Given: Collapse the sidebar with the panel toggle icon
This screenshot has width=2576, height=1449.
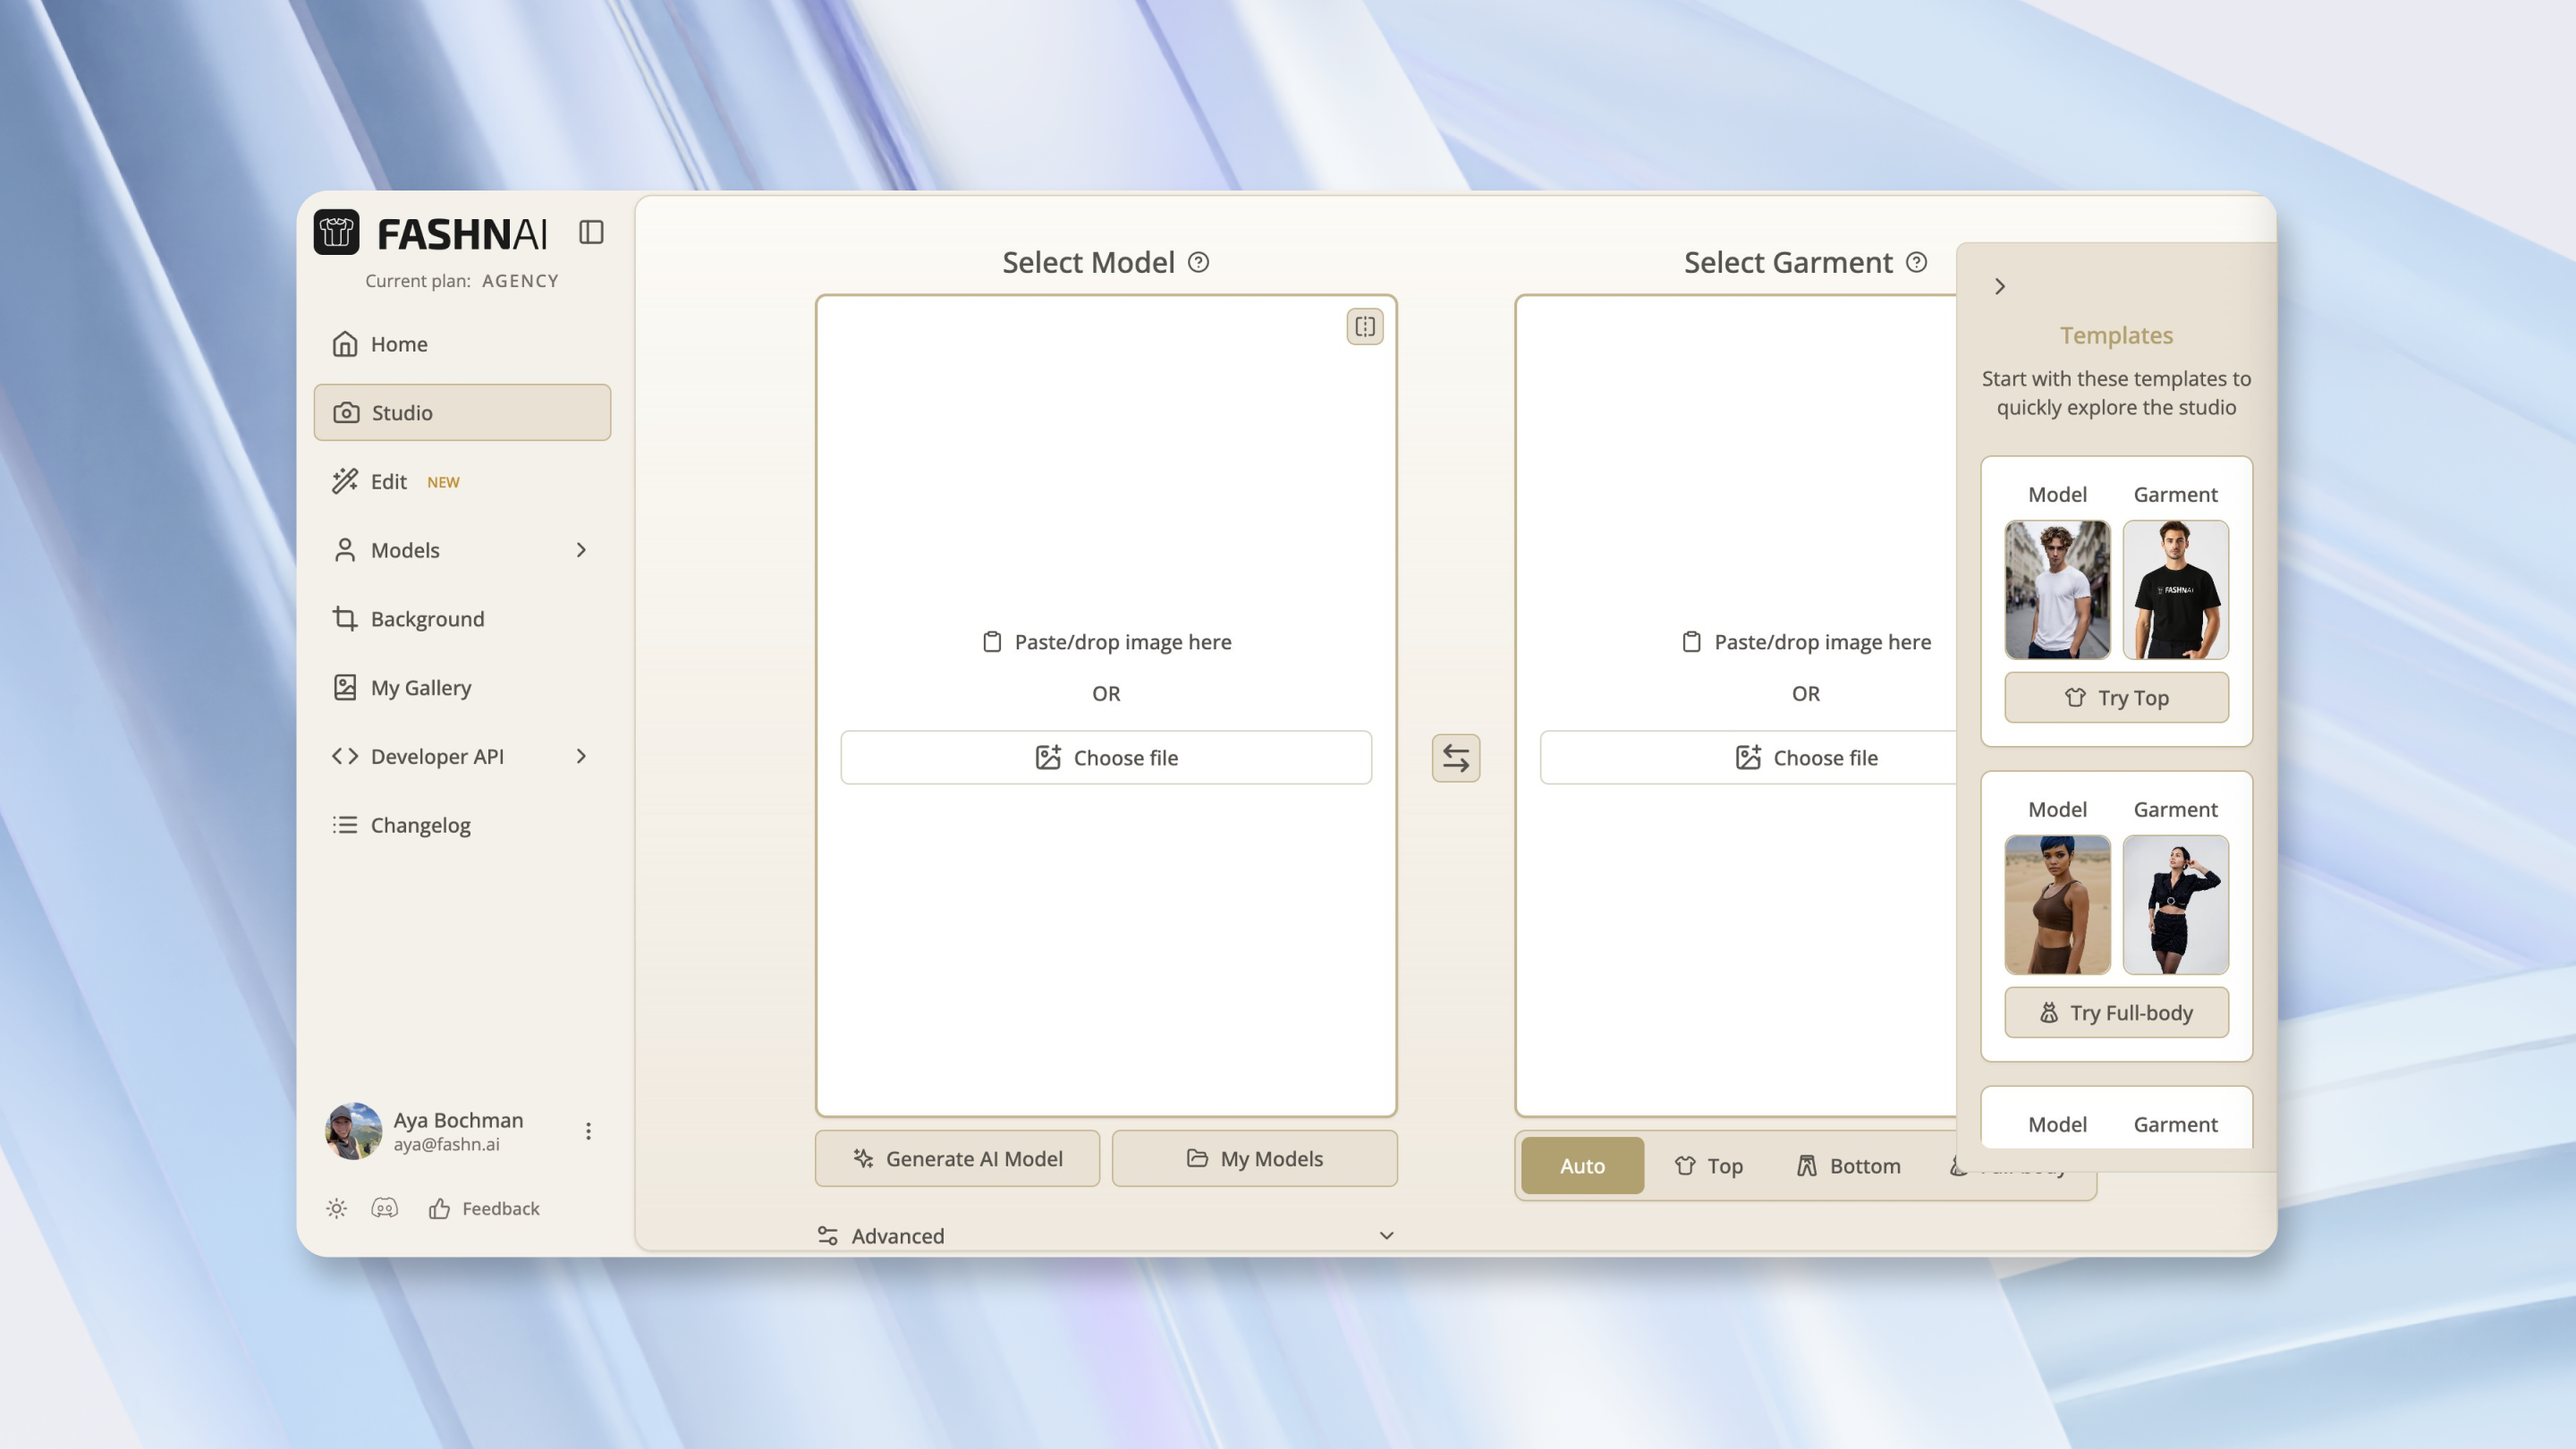Looking at the screenshot, I should click(591, 232).
